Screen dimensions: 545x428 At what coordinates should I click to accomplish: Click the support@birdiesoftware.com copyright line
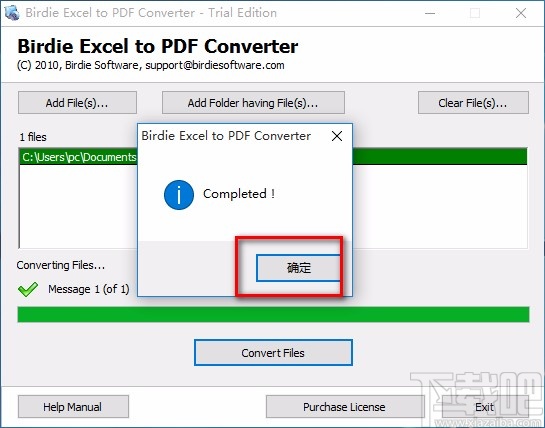[x=151, y=65]
